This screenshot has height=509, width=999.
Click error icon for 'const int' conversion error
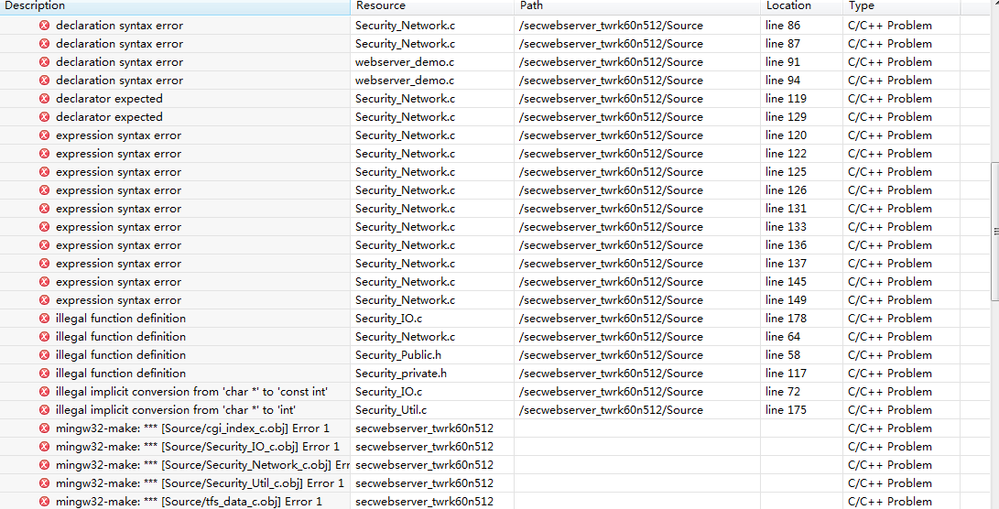[x=44, y=392]
